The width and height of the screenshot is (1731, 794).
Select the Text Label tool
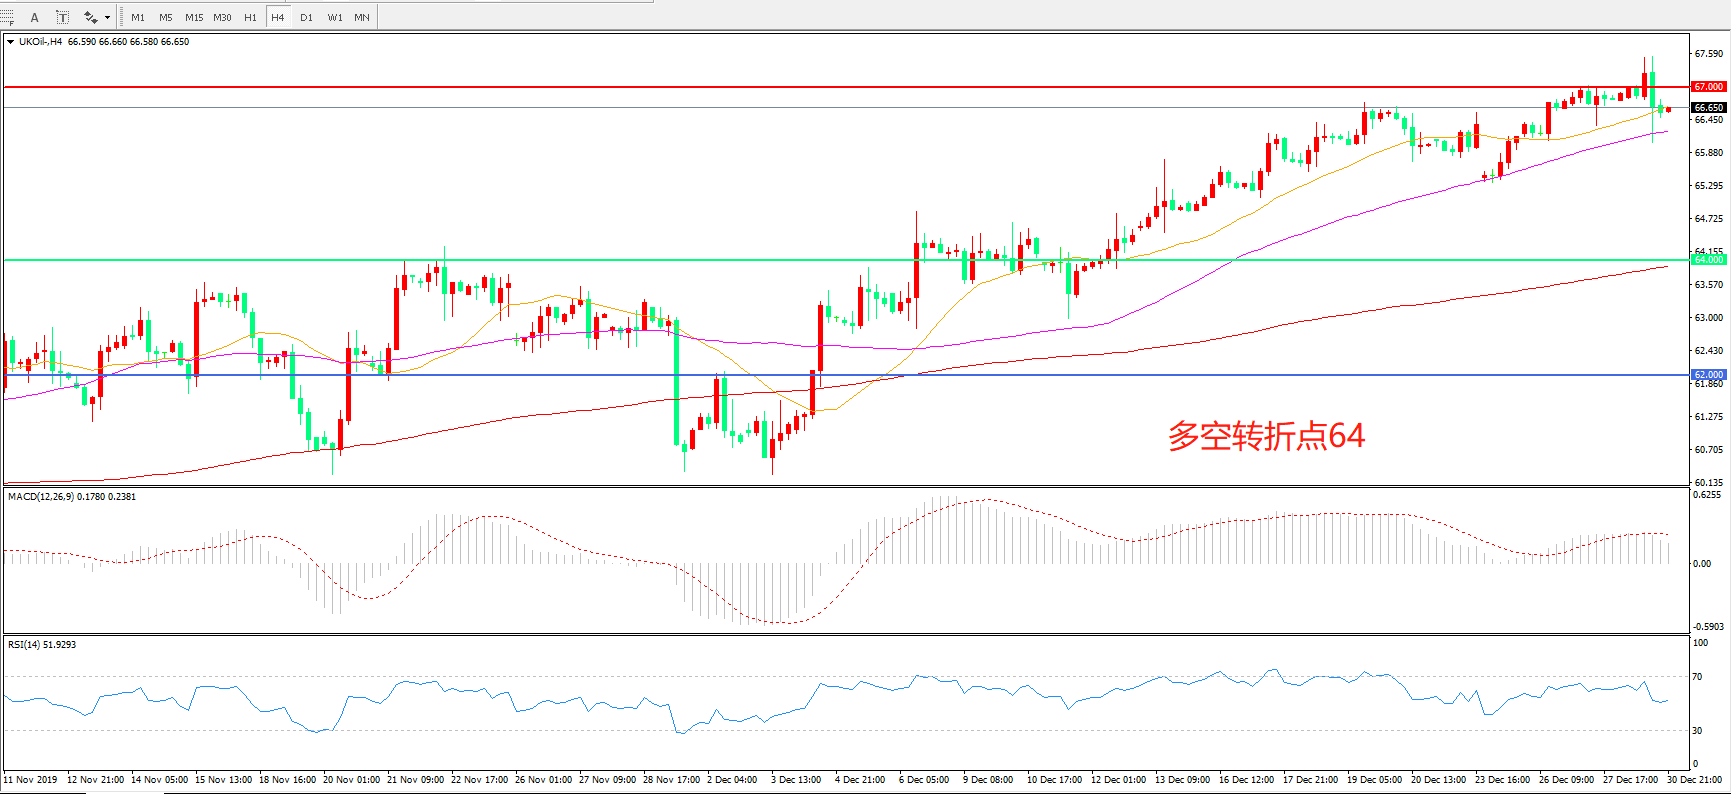[62, 17]
